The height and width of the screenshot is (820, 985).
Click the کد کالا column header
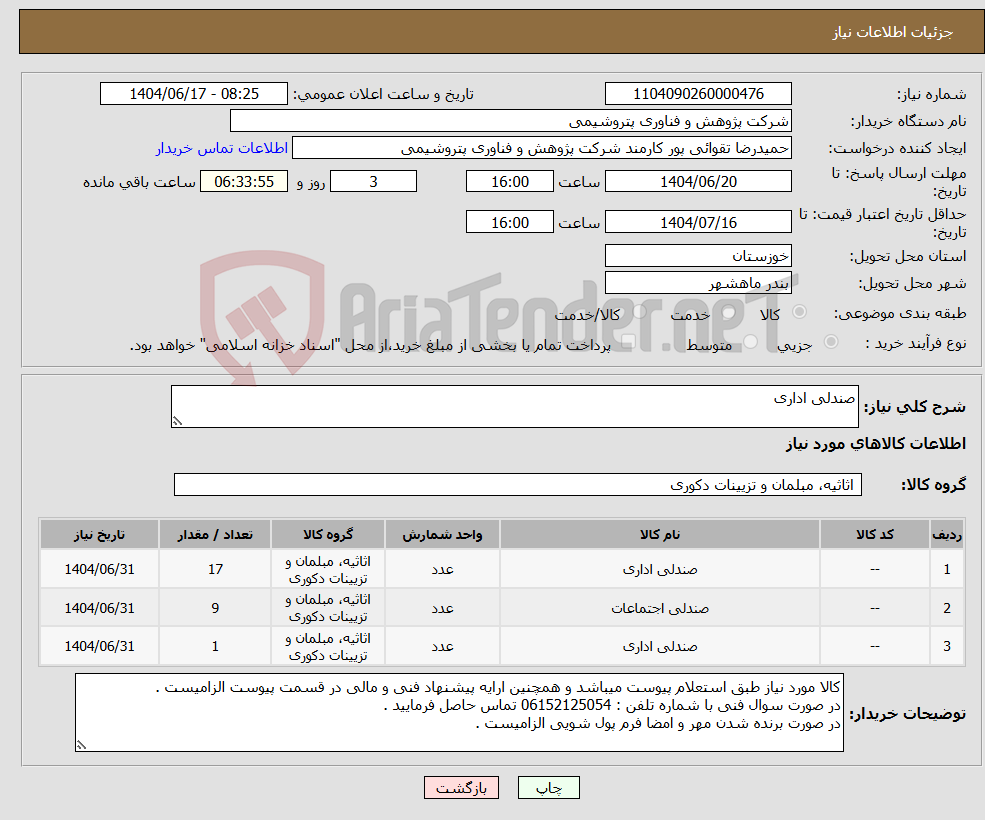coord(874,534)
